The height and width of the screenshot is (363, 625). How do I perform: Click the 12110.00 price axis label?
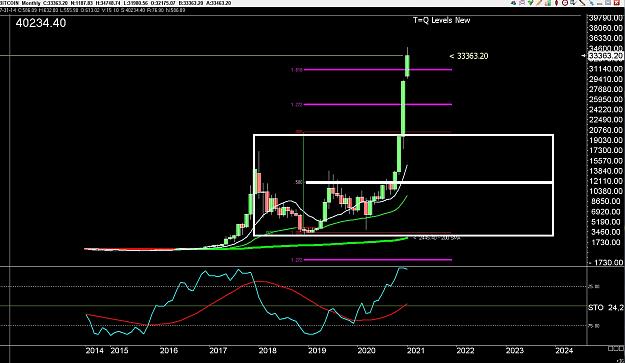click(605, 181)
